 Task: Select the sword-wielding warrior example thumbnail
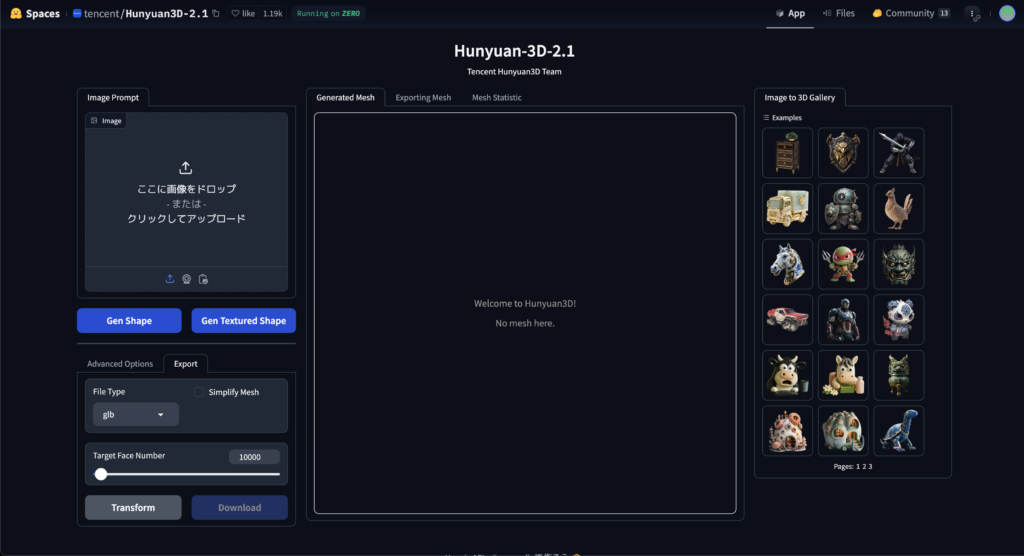(x=899, y=153)
